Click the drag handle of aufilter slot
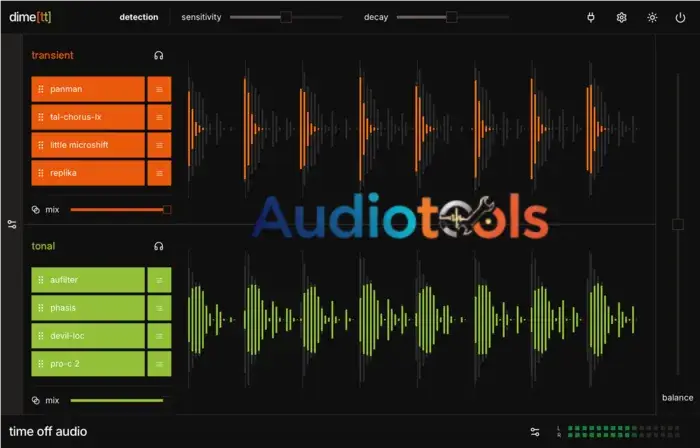Viewport: 700px width, 448px height. coord(41,280)
